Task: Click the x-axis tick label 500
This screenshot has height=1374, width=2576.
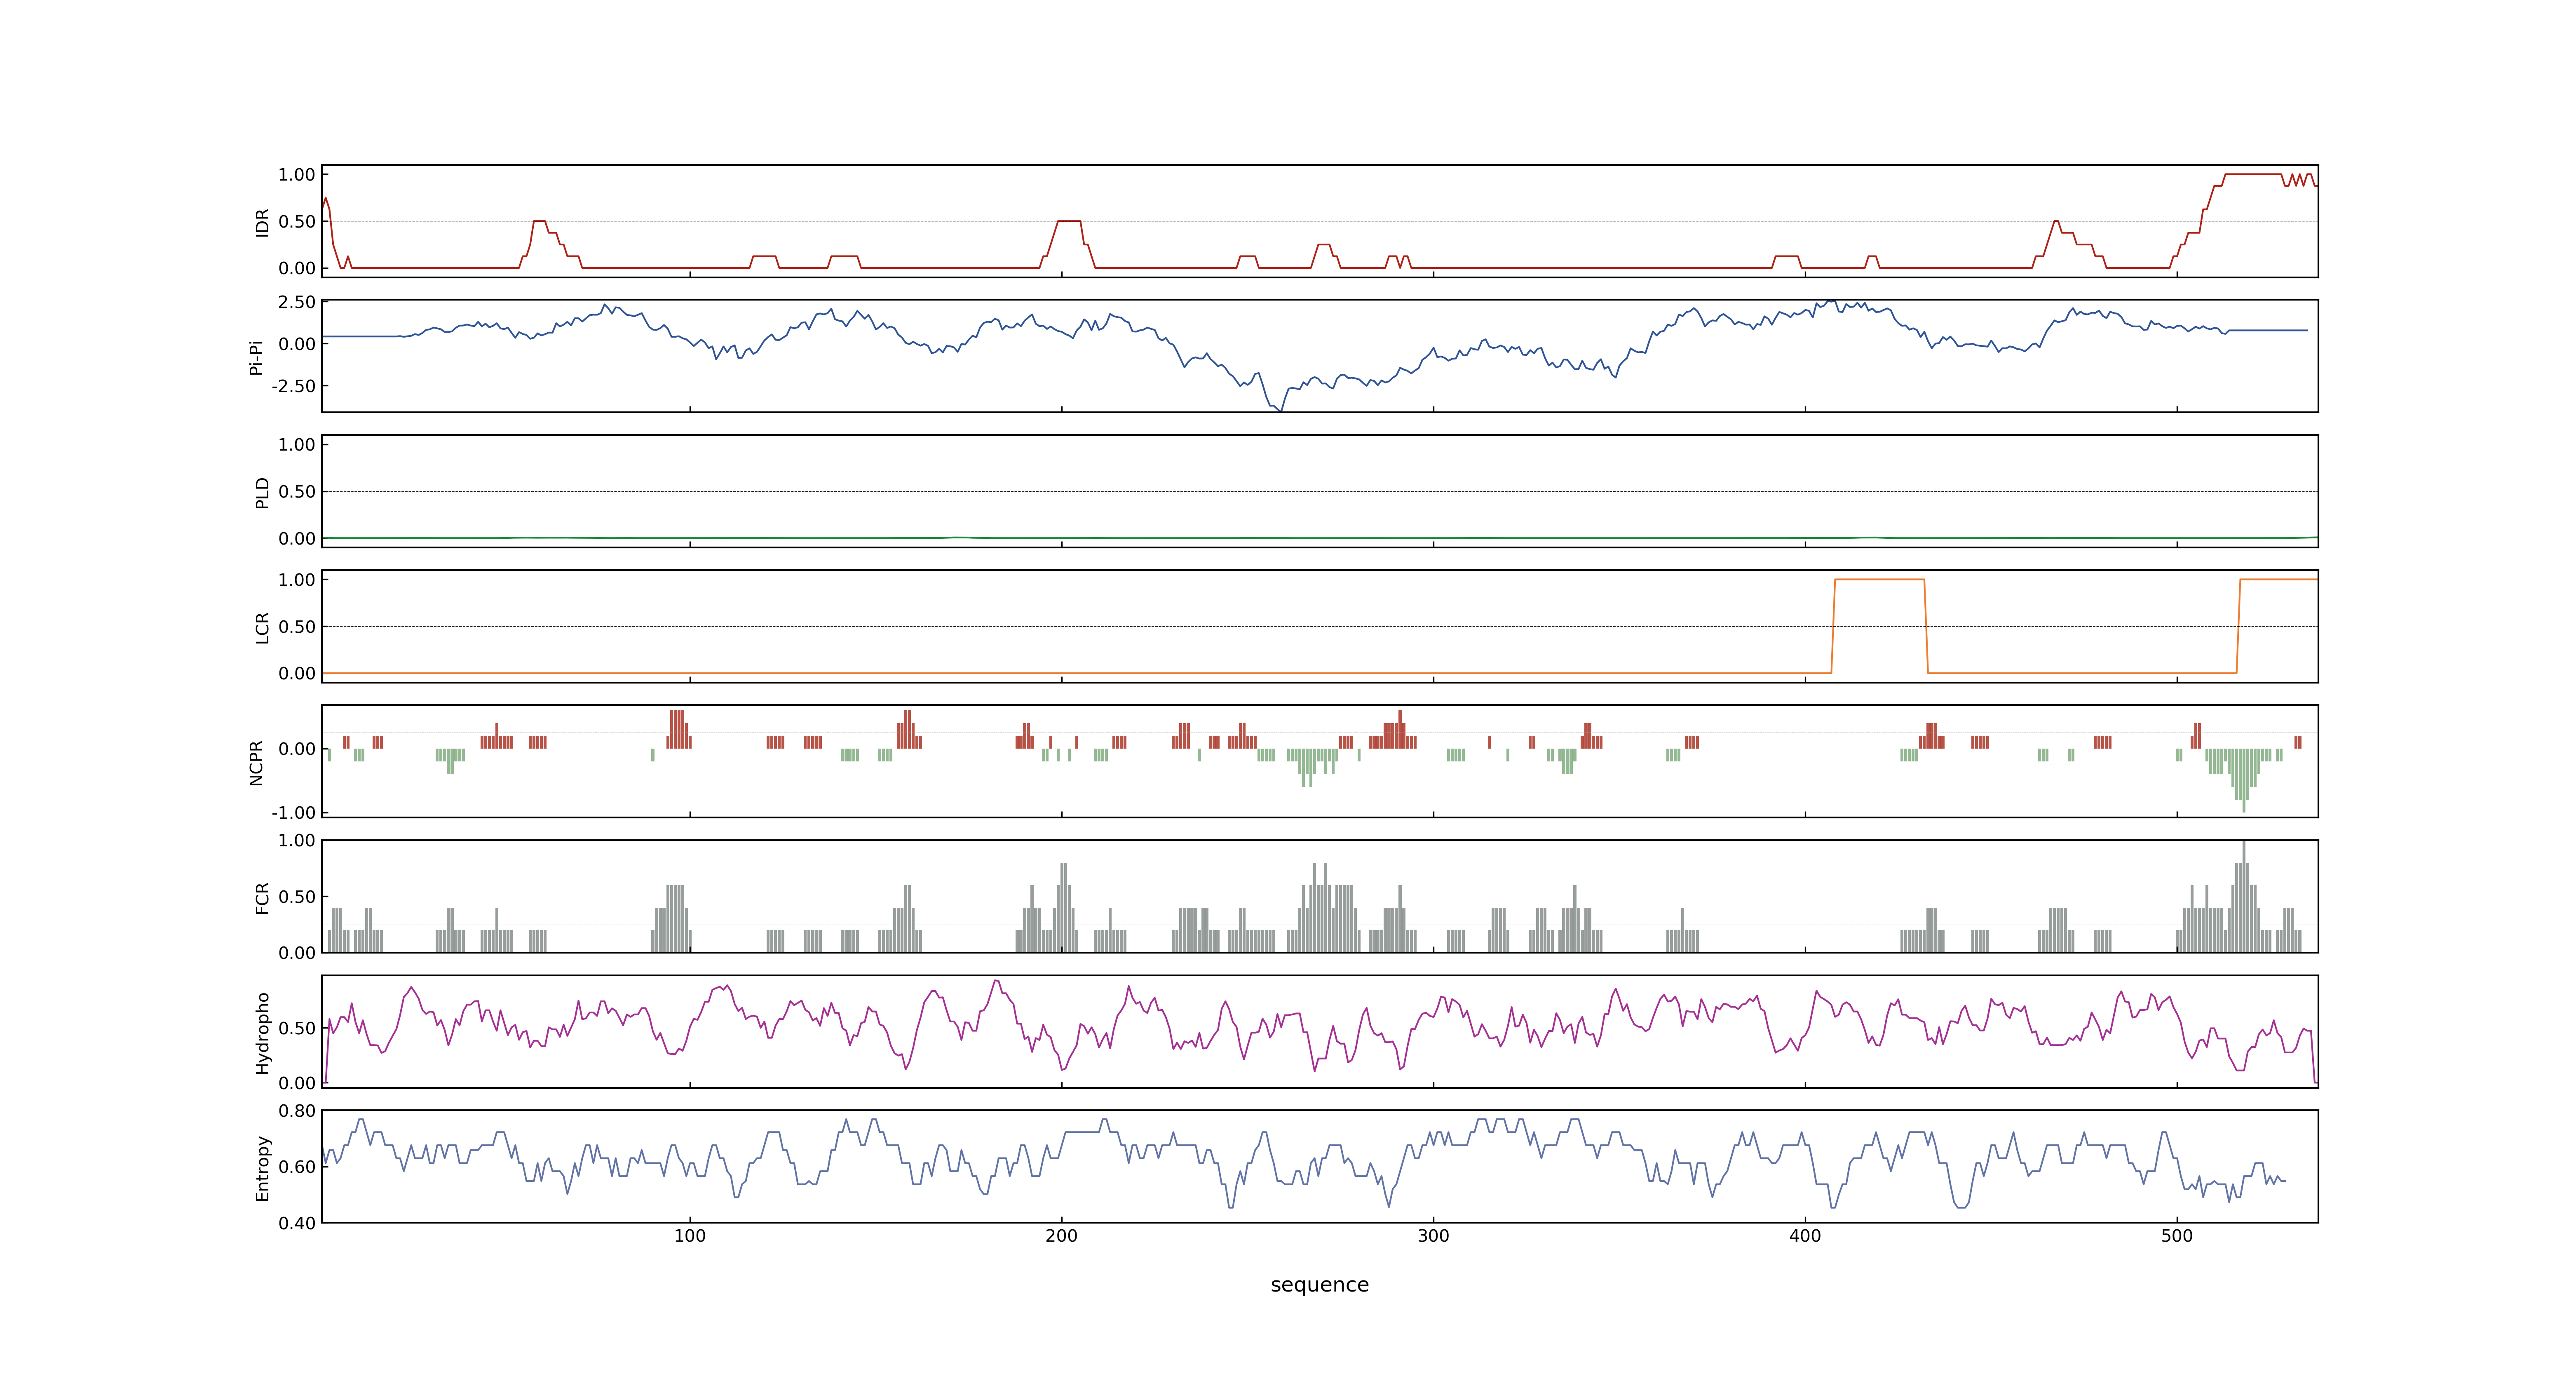Action: pos(2177,1236)
